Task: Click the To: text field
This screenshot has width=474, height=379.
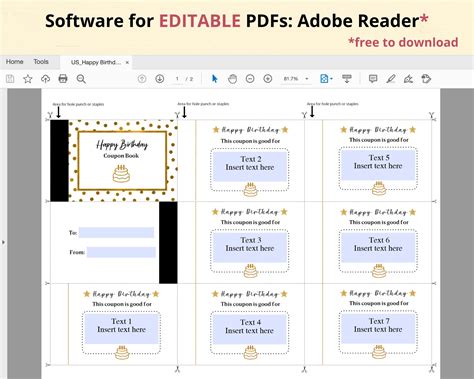Action: coord(116,233)
